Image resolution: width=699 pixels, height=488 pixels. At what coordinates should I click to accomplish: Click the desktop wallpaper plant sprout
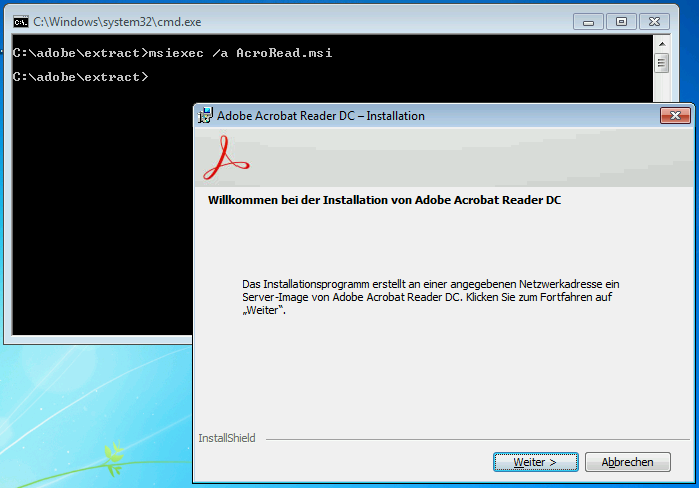(x=113, y=458)
